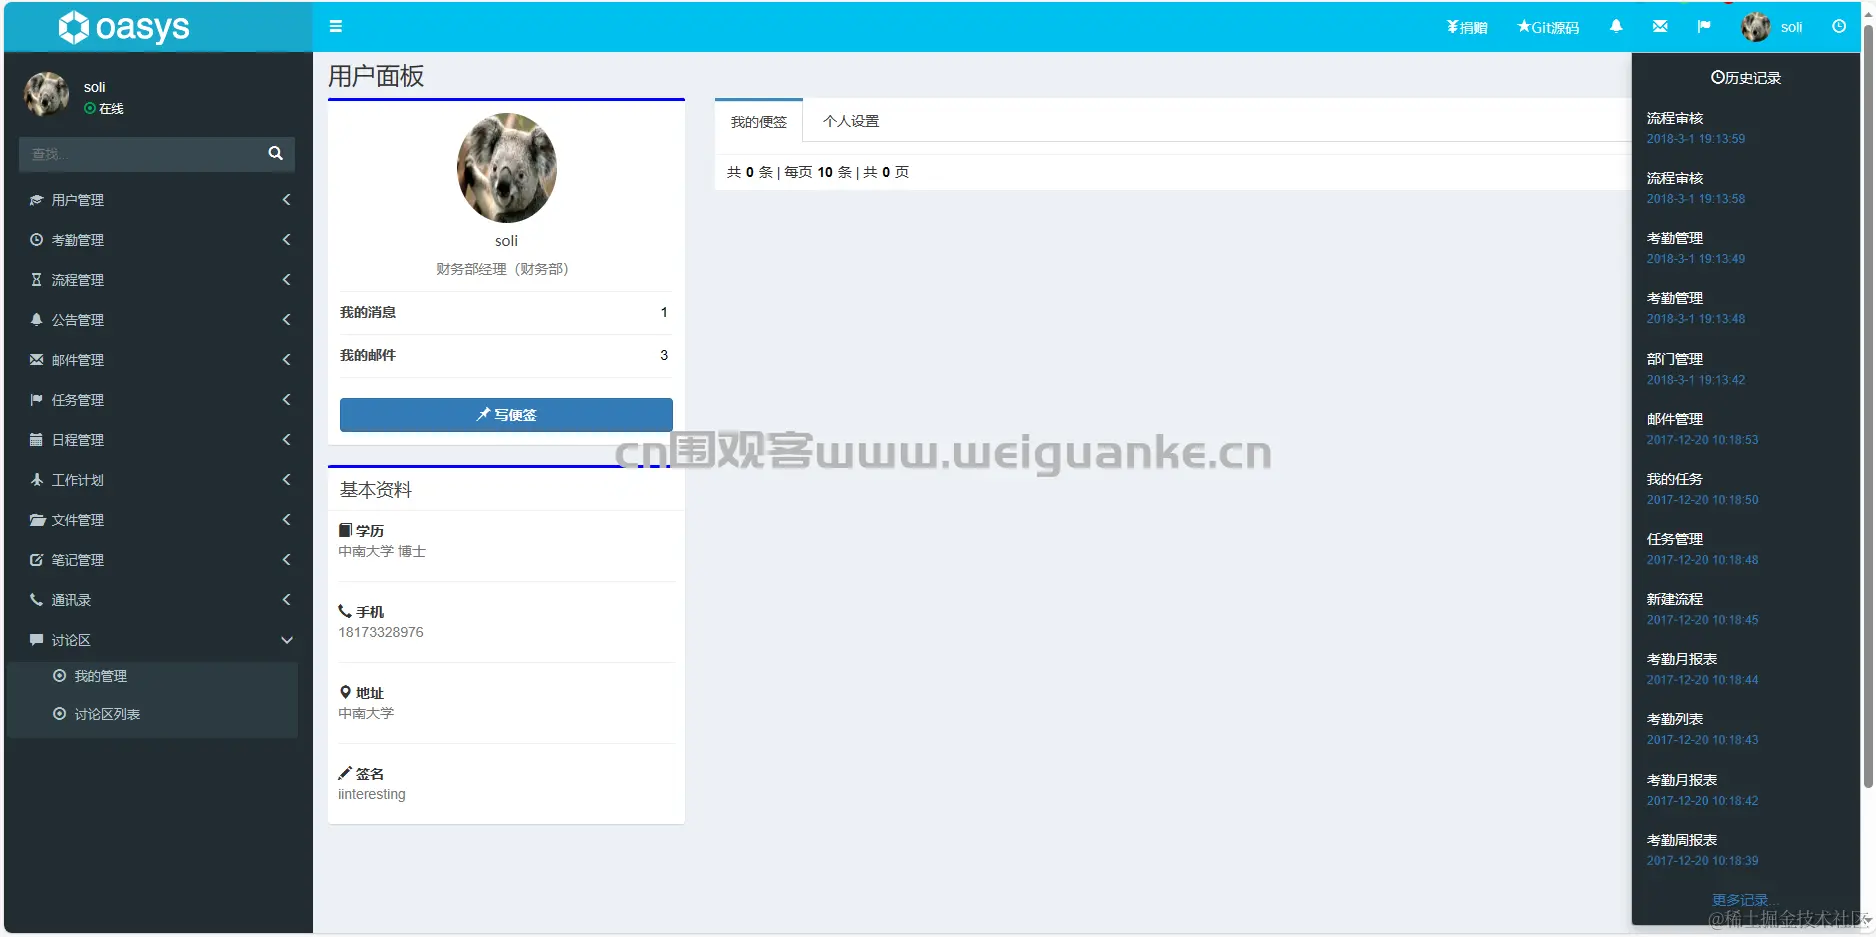Click the oasys logo
The height and width of the screenshot is (937, 1876).
pos(124,27)
